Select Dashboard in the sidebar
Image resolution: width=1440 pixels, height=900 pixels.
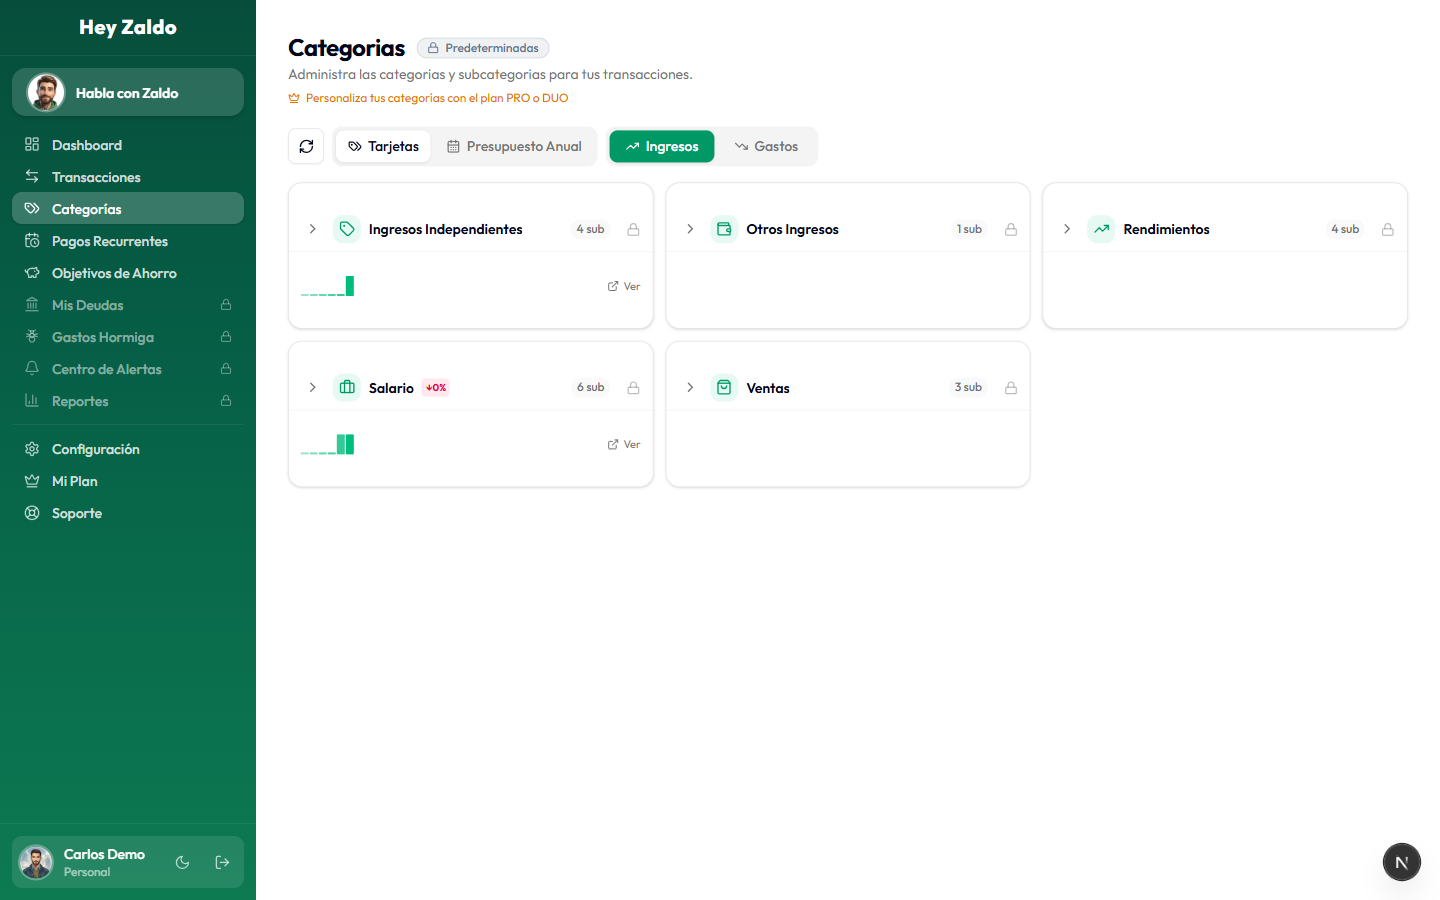(85, 144)
